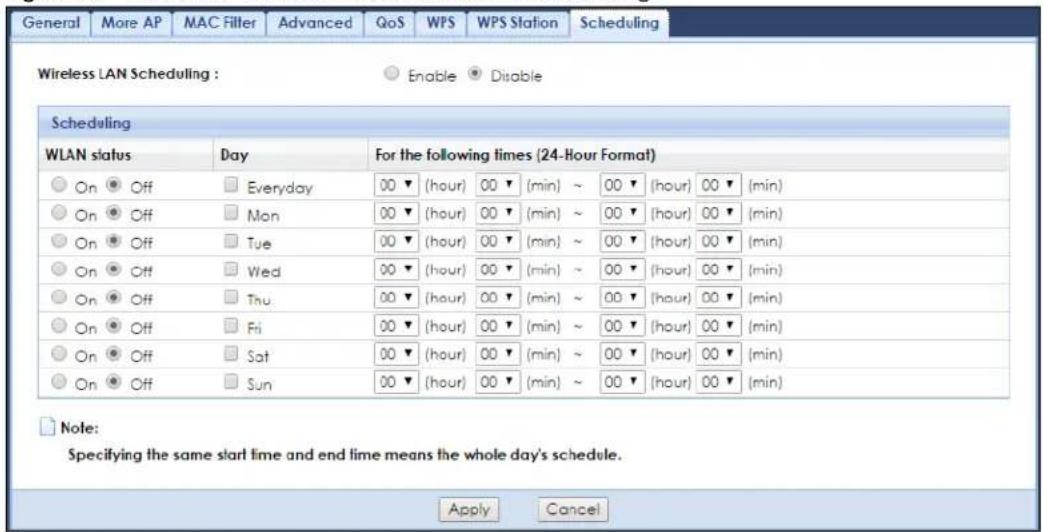This screenshot has height=532, width=1043.
Task: Check the Sat day checkbox
Action: (x=230, y=354)
